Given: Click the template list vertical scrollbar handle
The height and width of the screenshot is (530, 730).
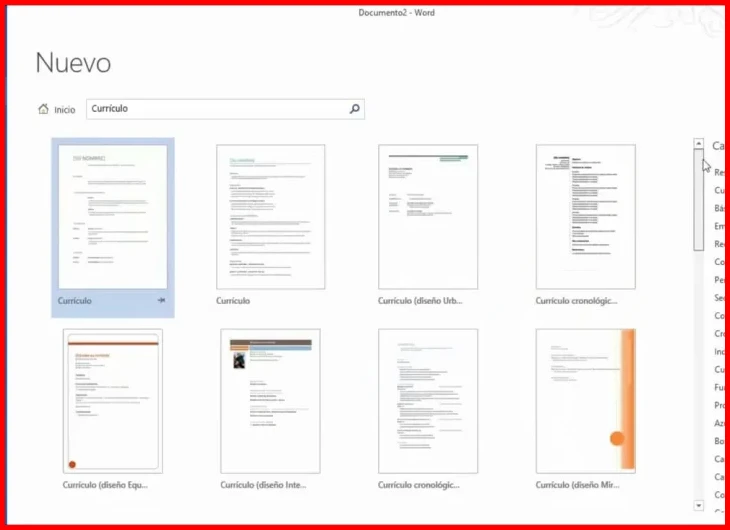Looking at the screenshot, I should pyautogui.click(x=698, y=200).
